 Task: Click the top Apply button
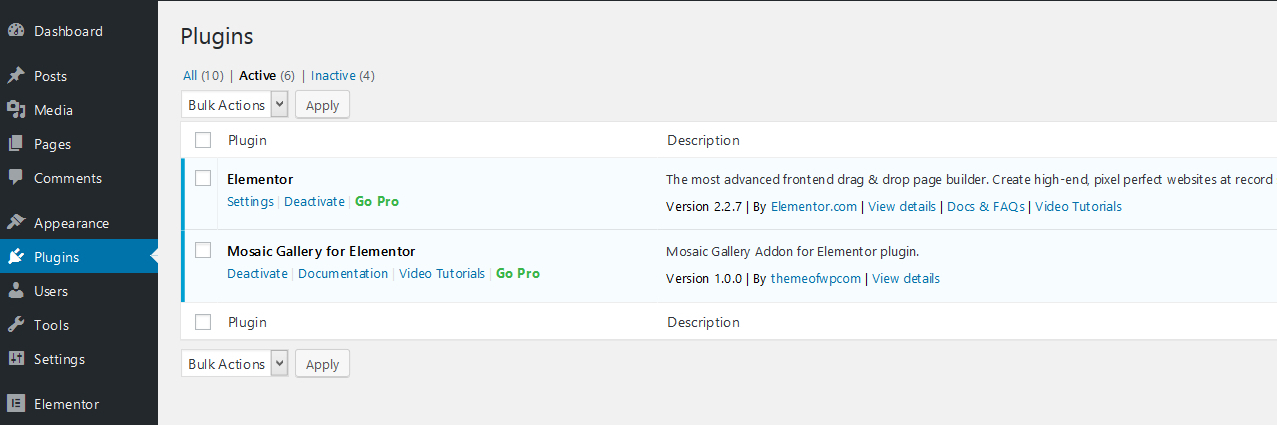(x=322, y=105)
